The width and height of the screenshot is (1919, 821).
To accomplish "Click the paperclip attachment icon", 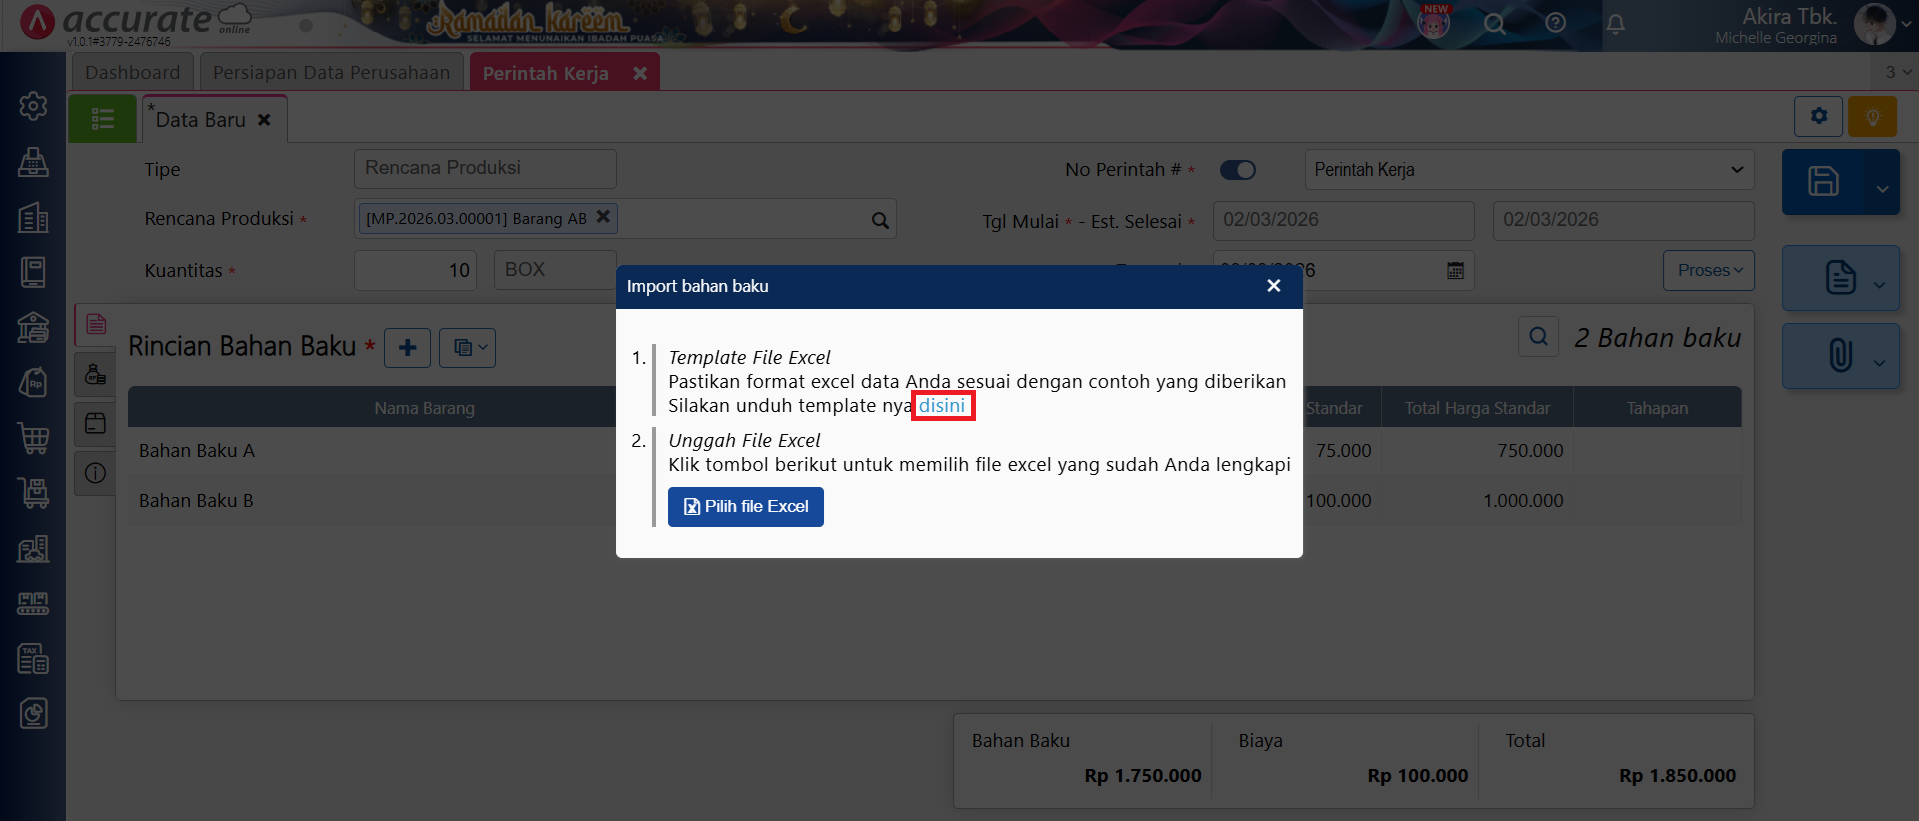I will point(1839,355).
